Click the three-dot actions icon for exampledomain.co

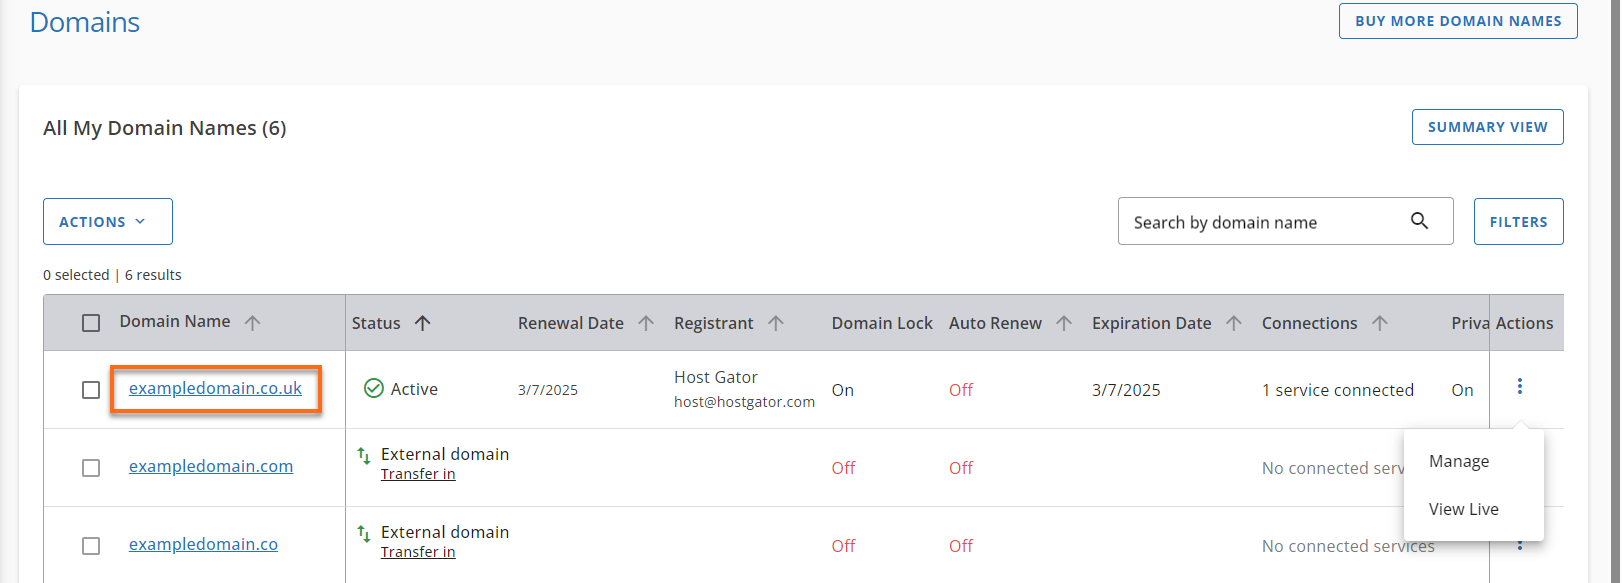(x=1520, y=545)
